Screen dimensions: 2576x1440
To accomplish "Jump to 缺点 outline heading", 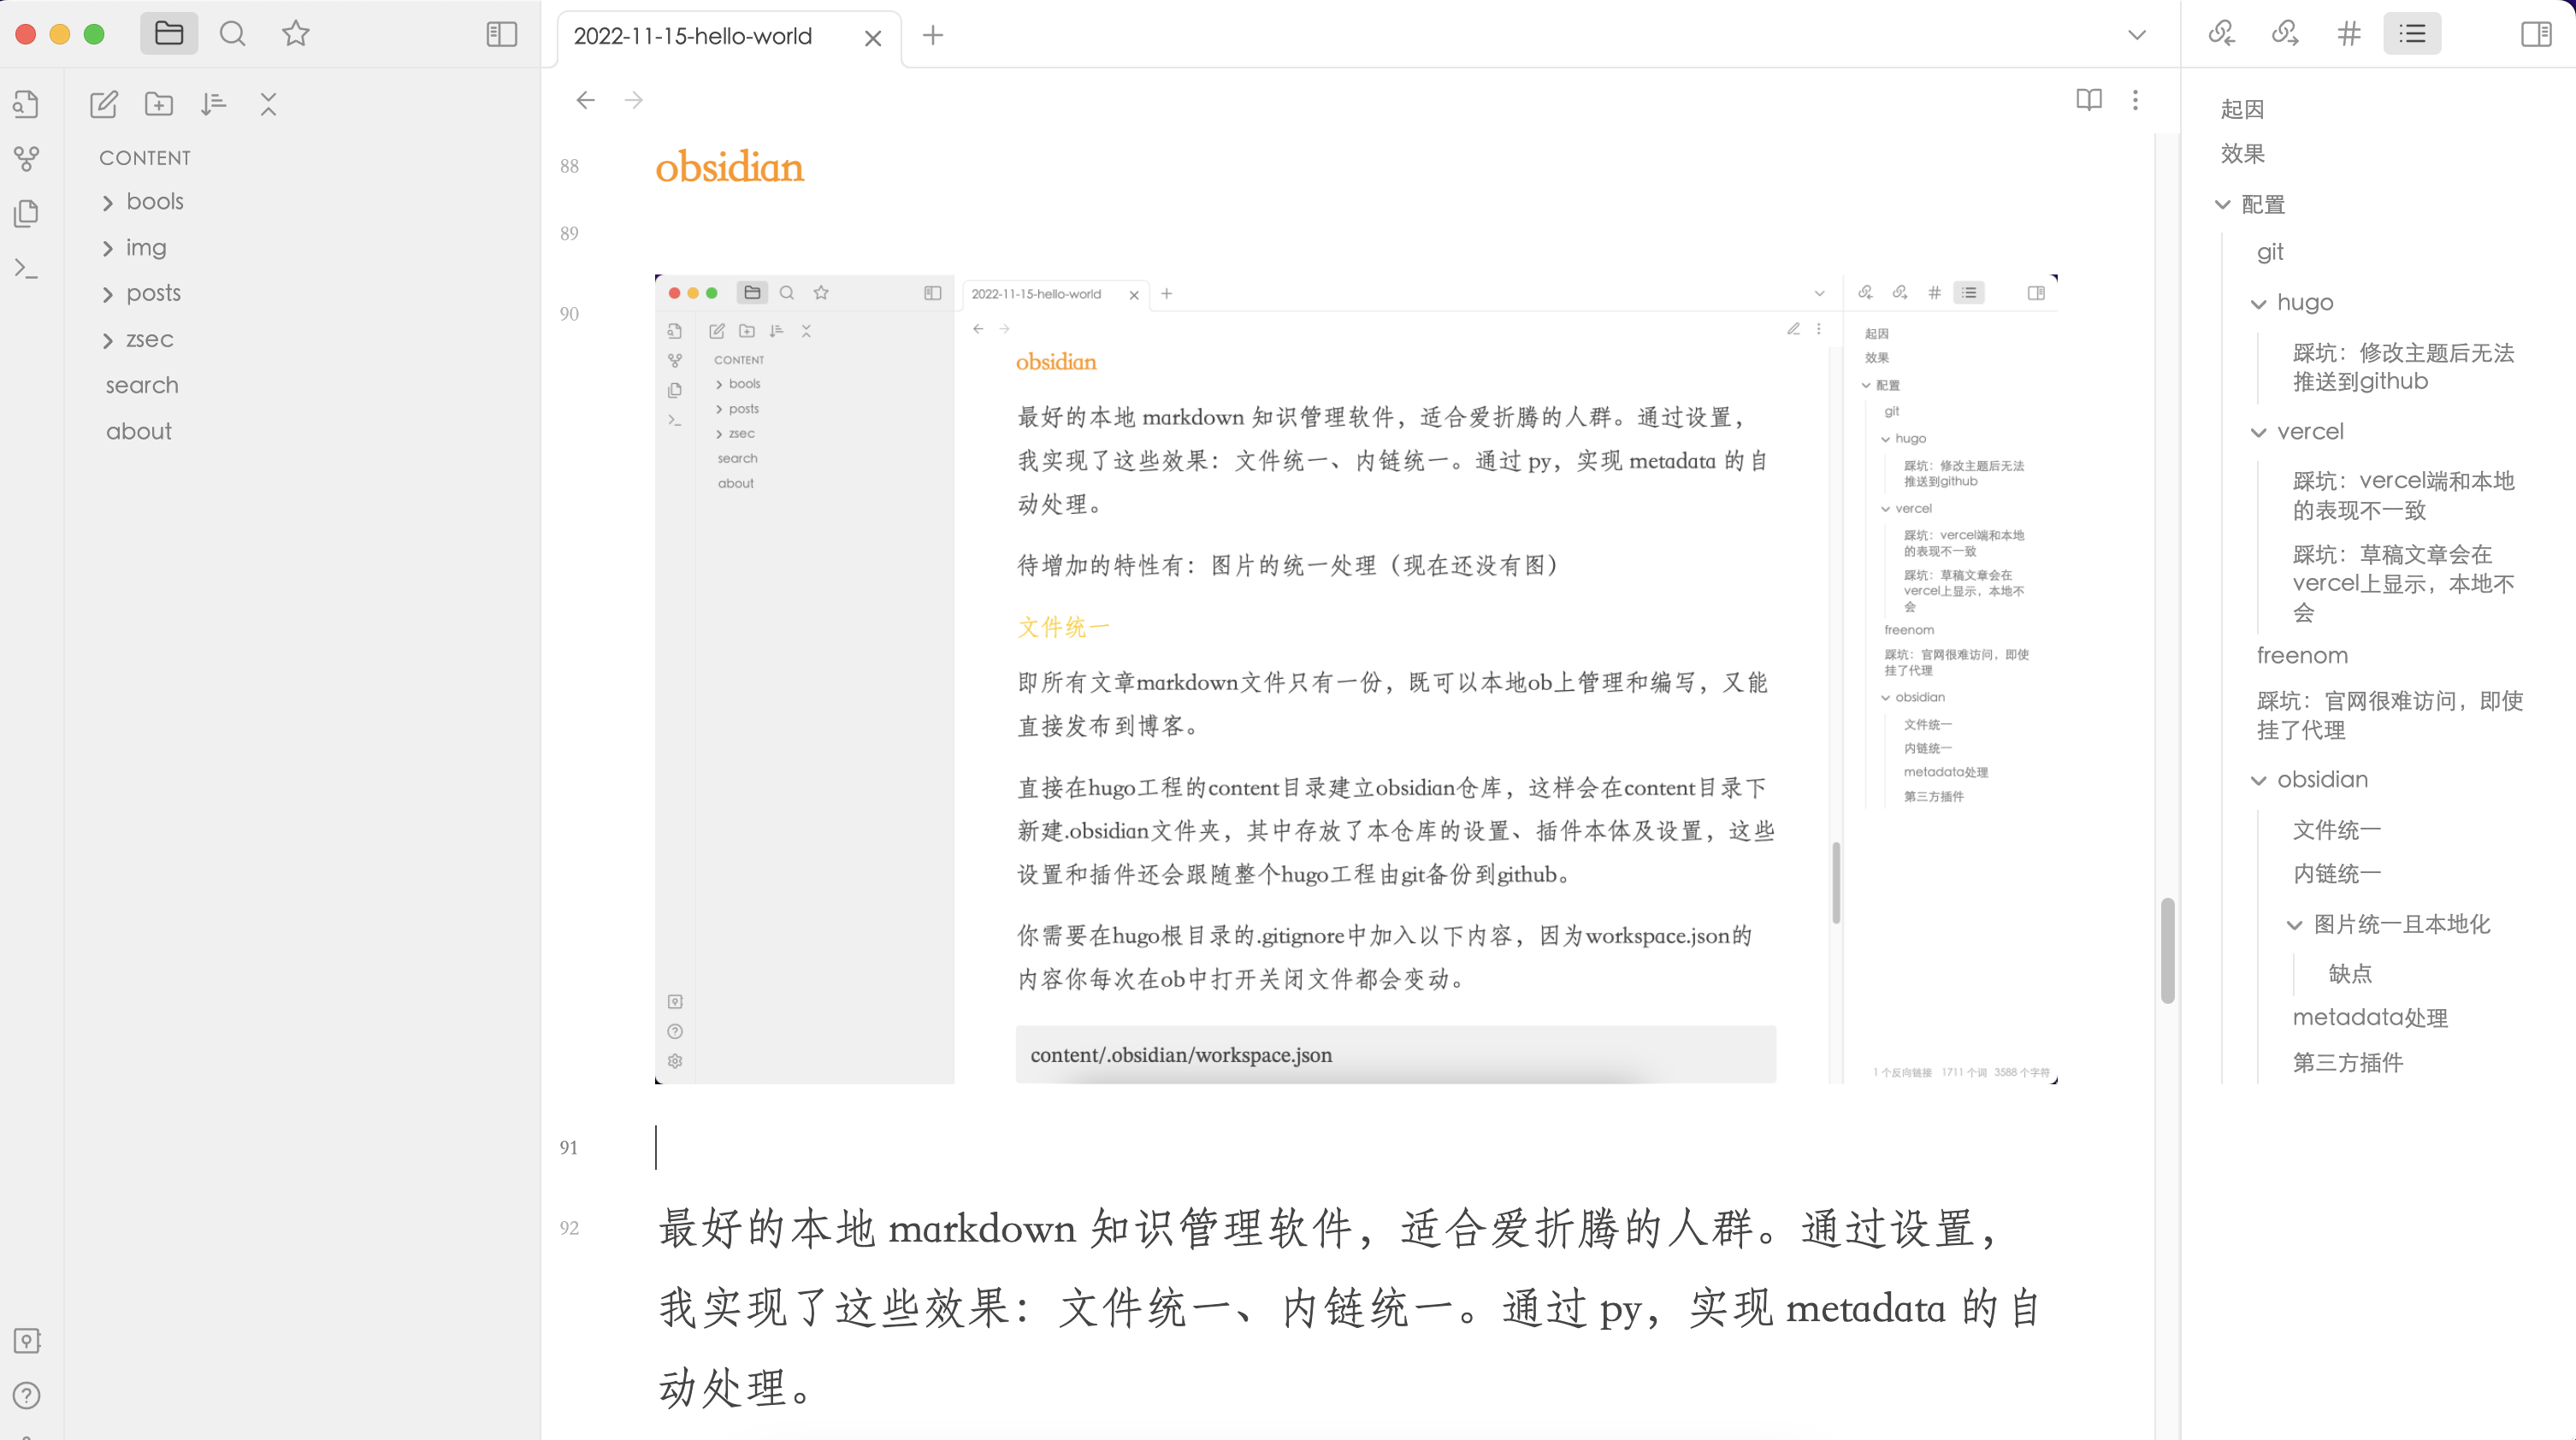I will coord(2349,973).
